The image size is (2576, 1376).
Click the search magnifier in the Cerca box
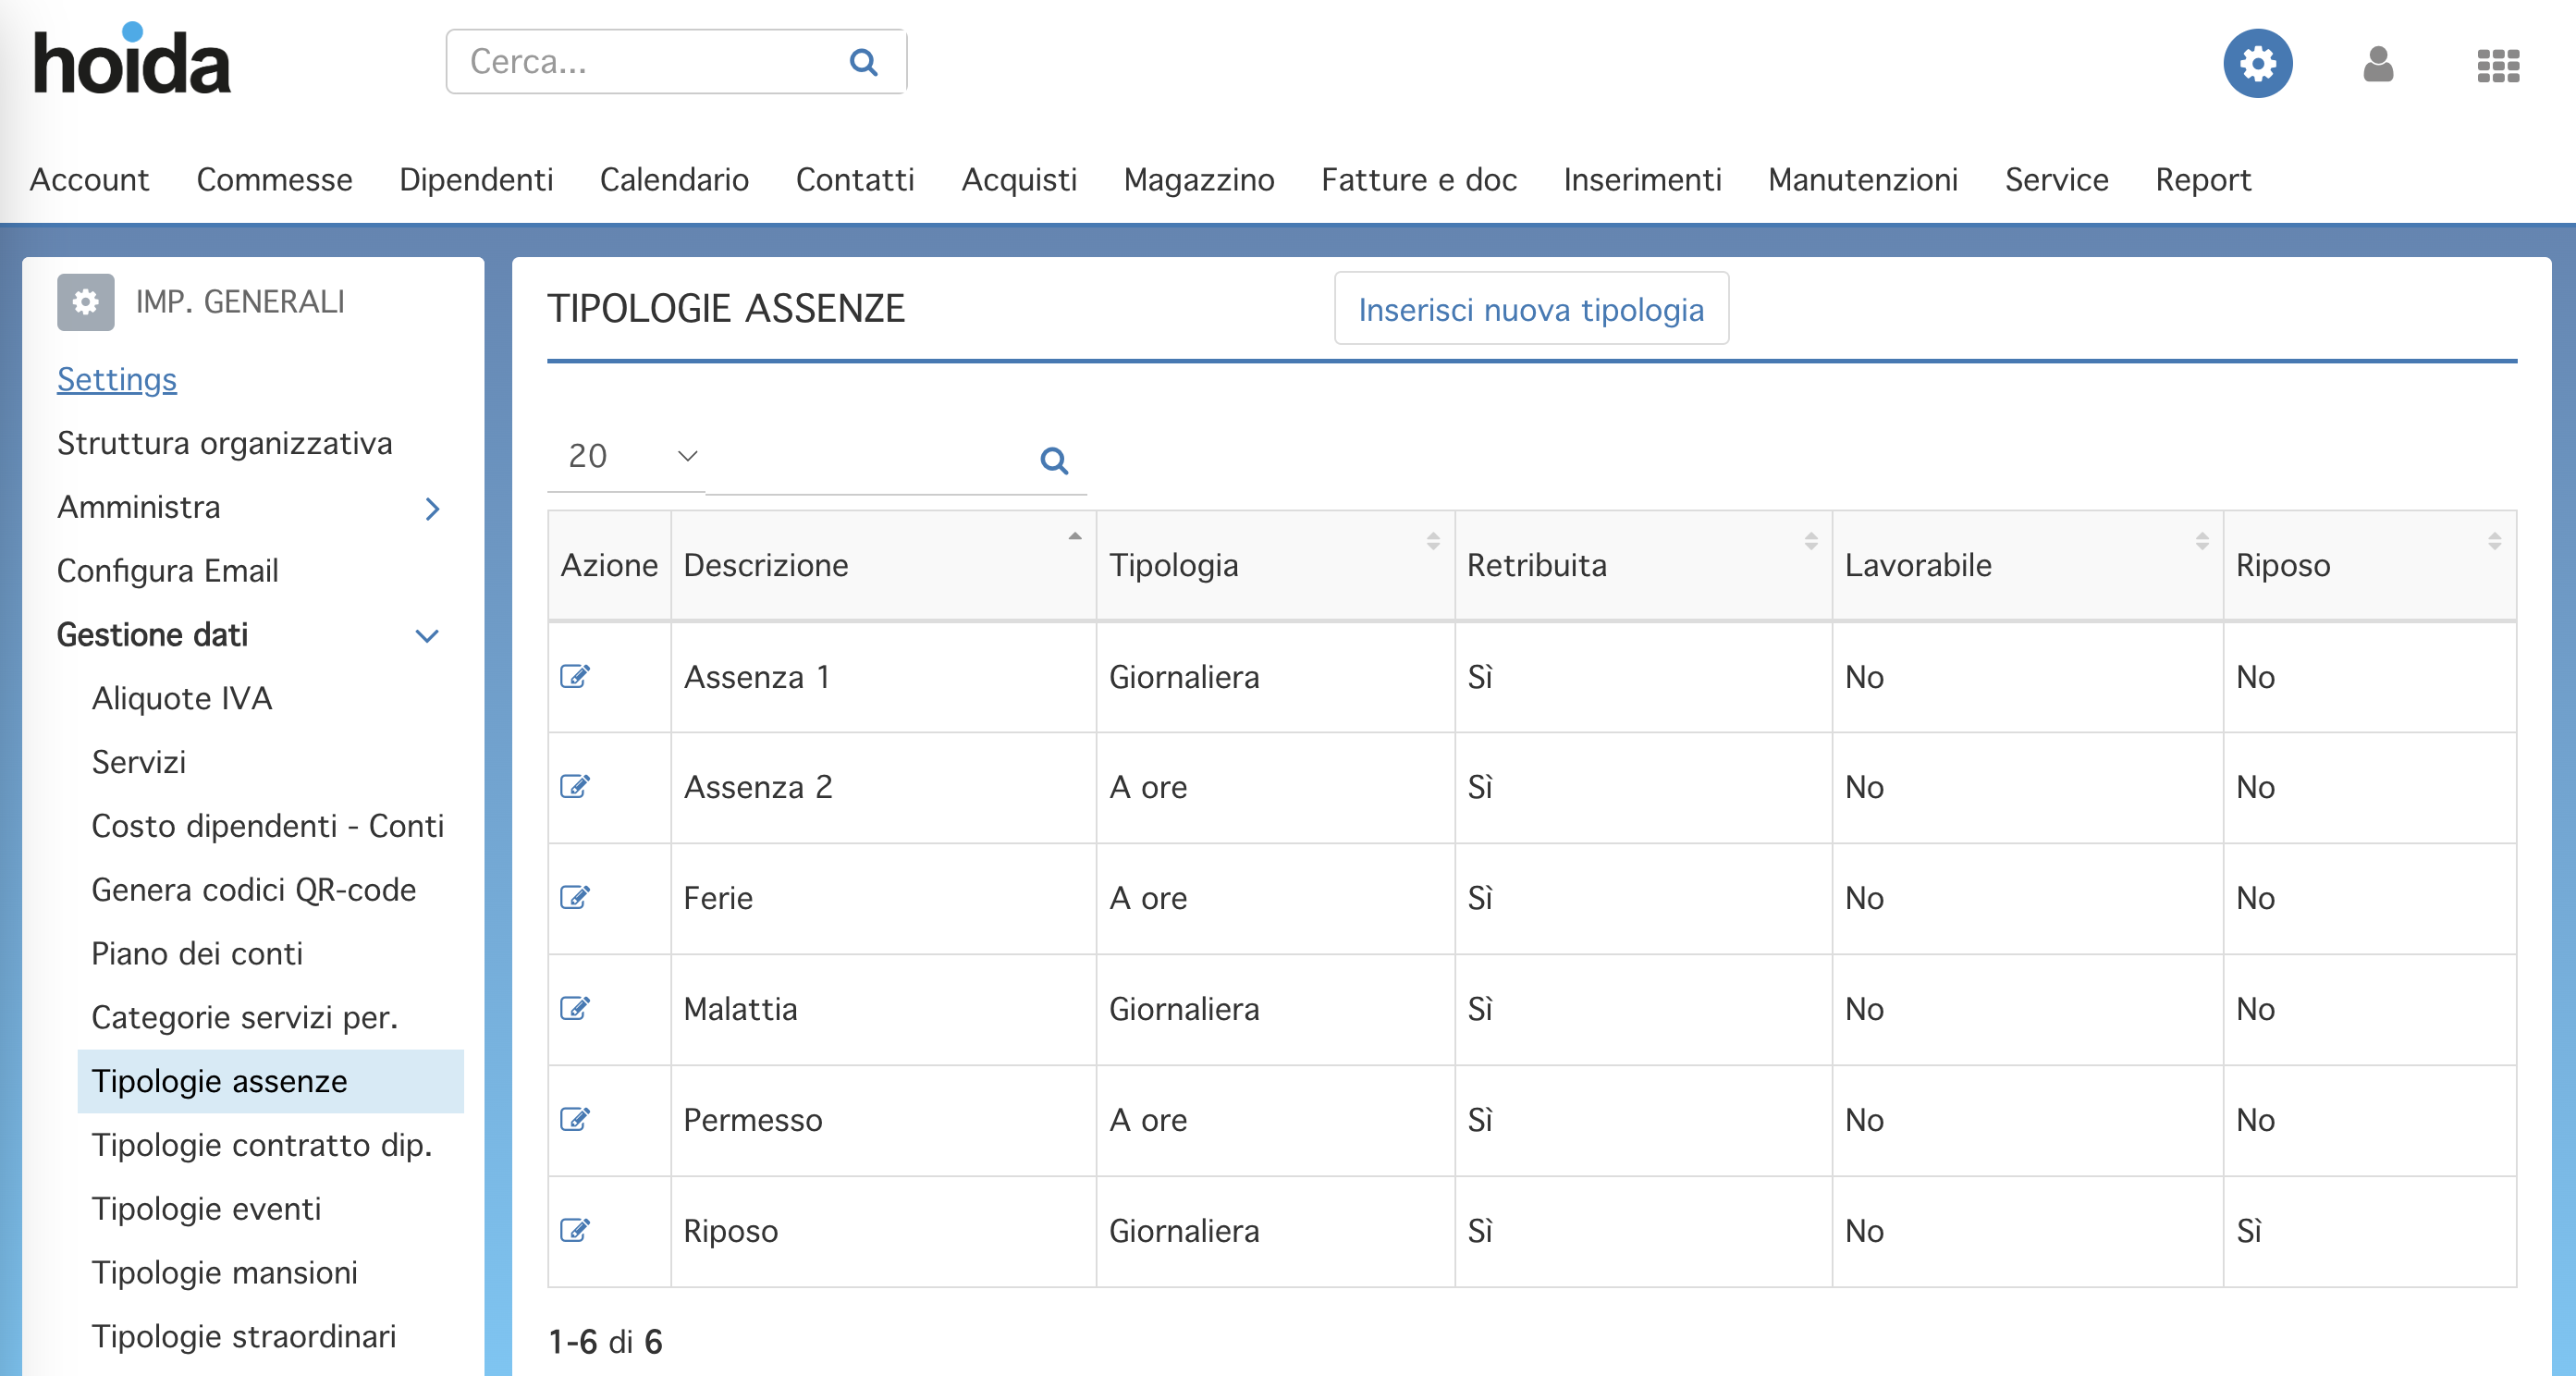(863, 62)
